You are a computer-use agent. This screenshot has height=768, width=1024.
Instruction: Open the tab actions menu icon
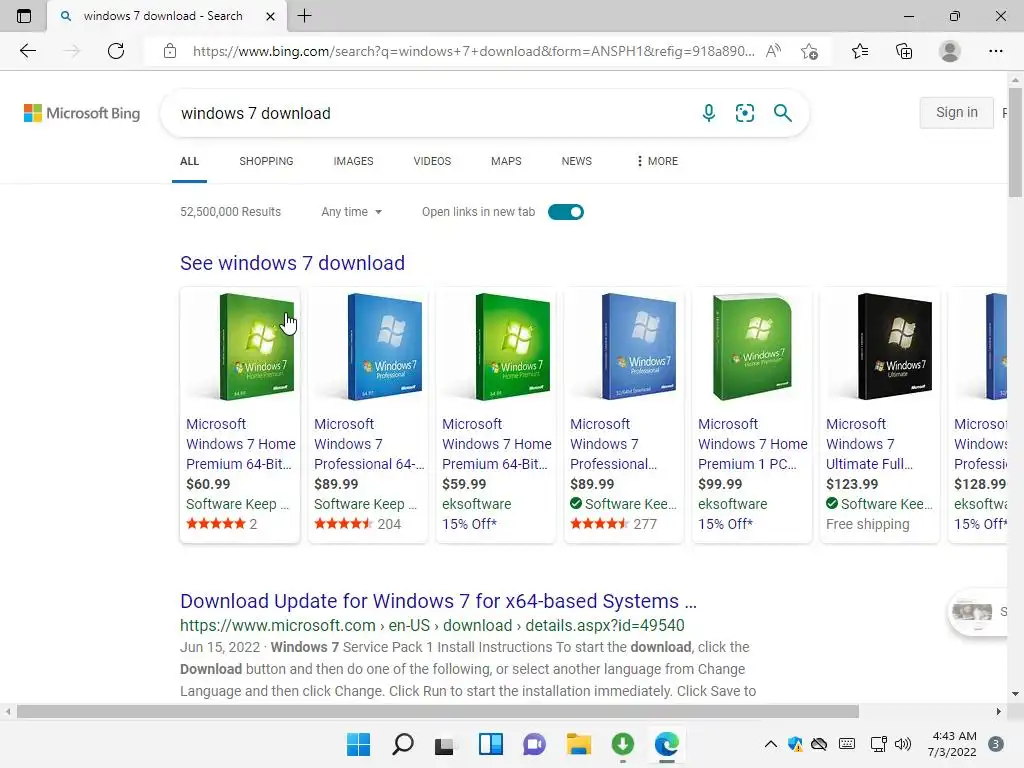tap(24, 16)
